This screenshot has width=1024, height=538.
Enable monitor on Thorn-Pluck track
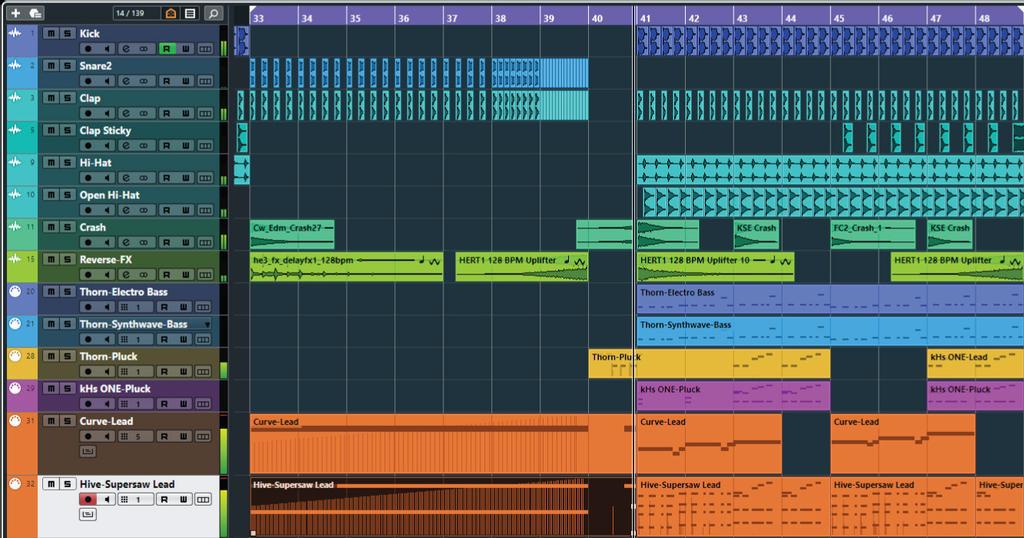click(106, 372)
